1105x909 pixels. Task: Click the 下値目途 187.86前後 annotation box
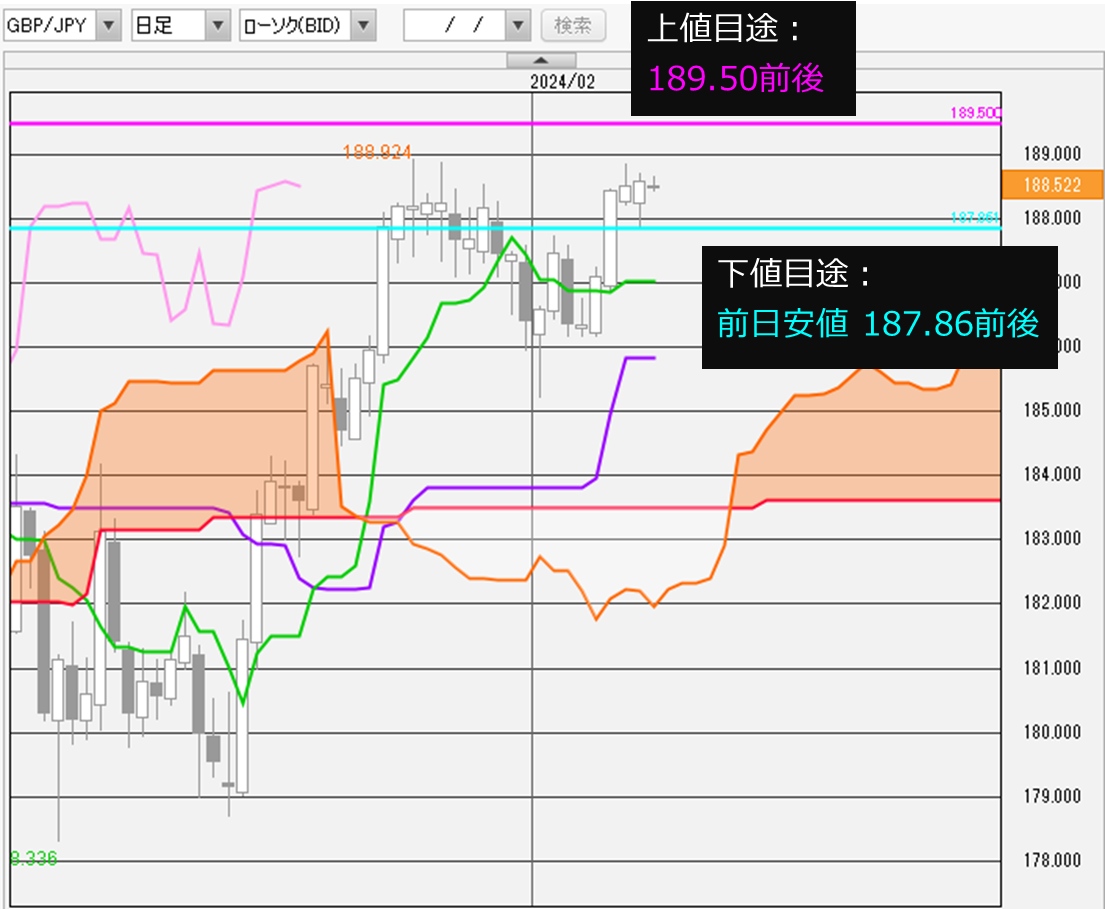878,303
